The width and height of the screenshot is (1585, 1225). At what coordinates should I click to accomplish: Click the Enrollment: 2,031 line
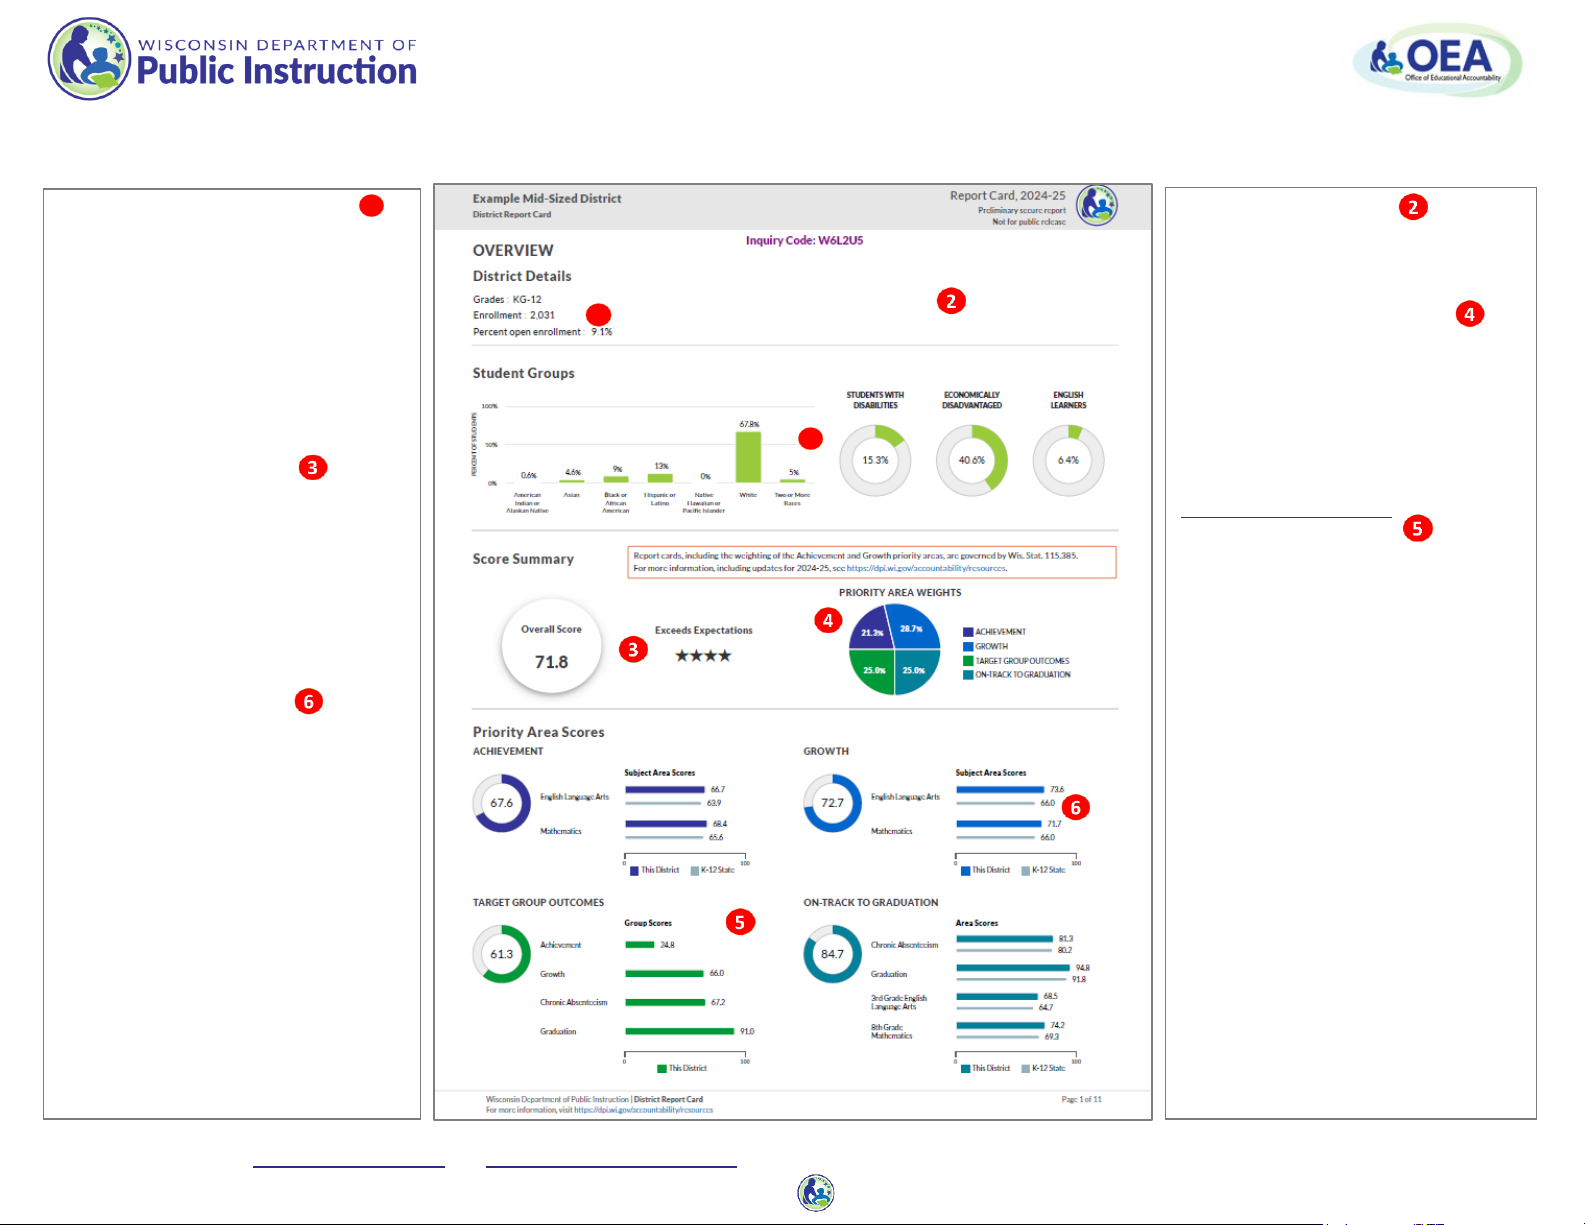click(x=514, y=316)
